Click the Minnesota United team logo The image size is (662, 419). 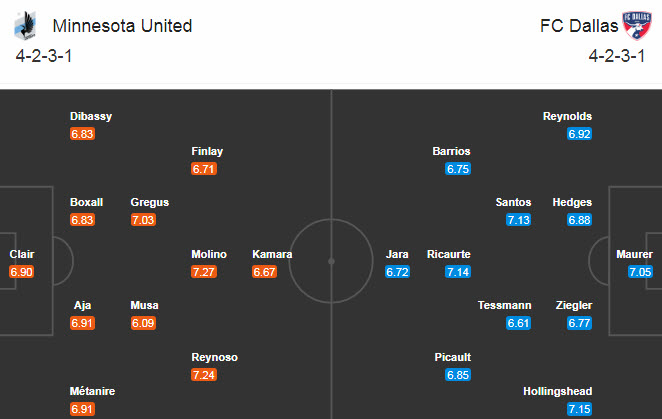[28, 23]
